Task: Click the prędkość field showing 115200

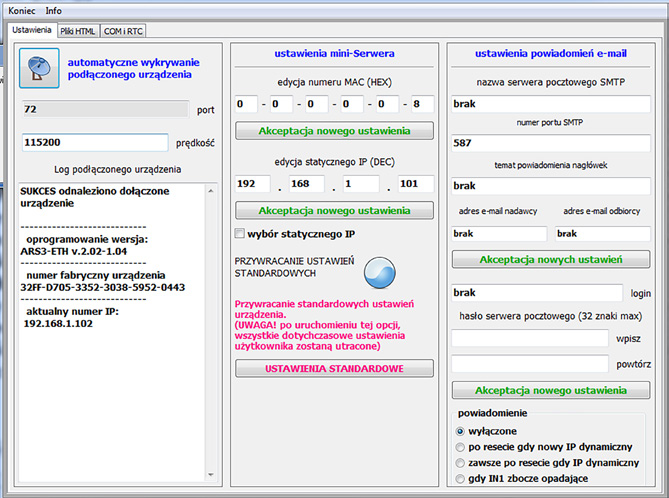Action: point(95,143)
